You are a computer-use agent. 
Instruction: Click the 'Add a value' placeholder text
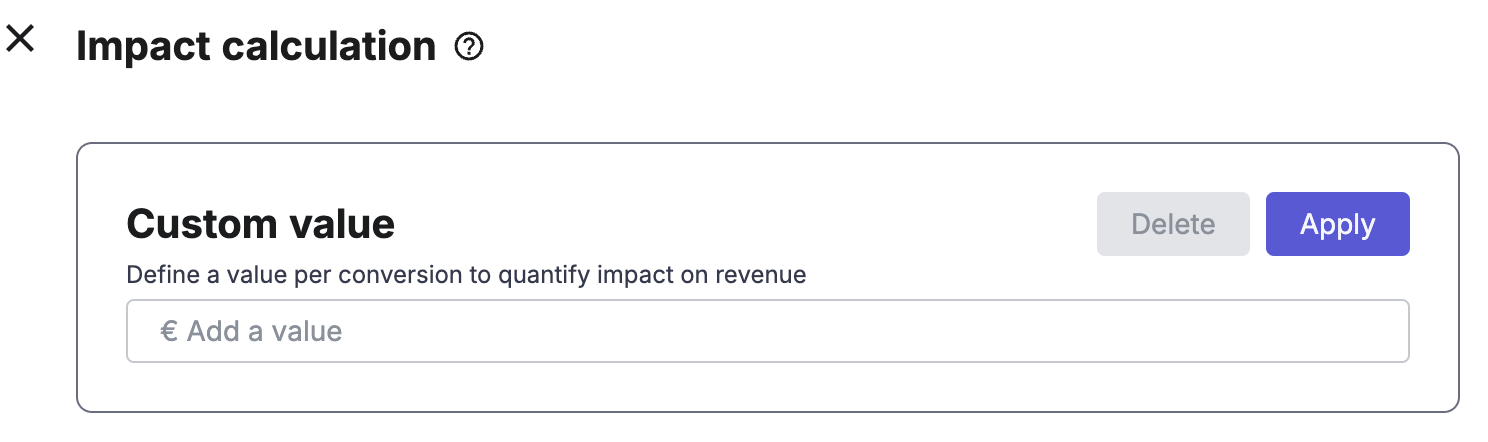point(265,331)
